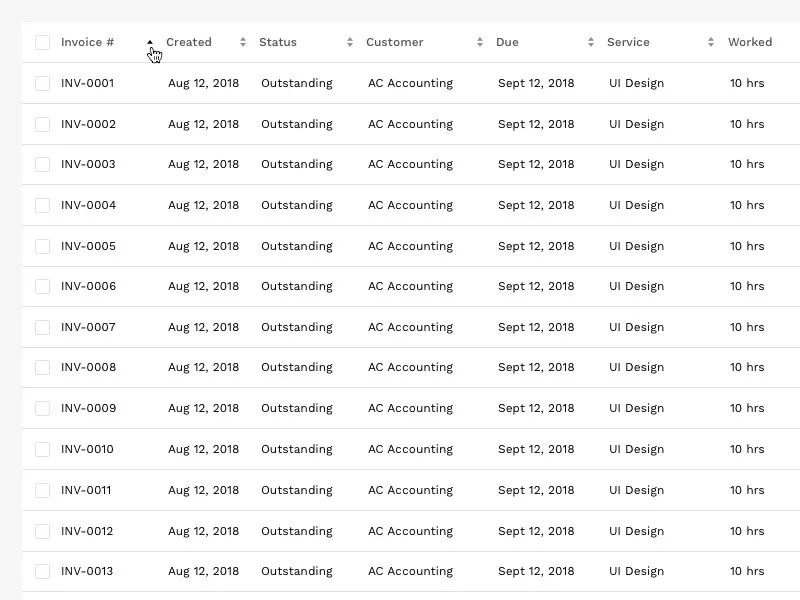Image resolution: width=800 pixels, height=600 pixels.
Task: Click Outstanding status of INV-0004
Action: (x=297, y=205)
